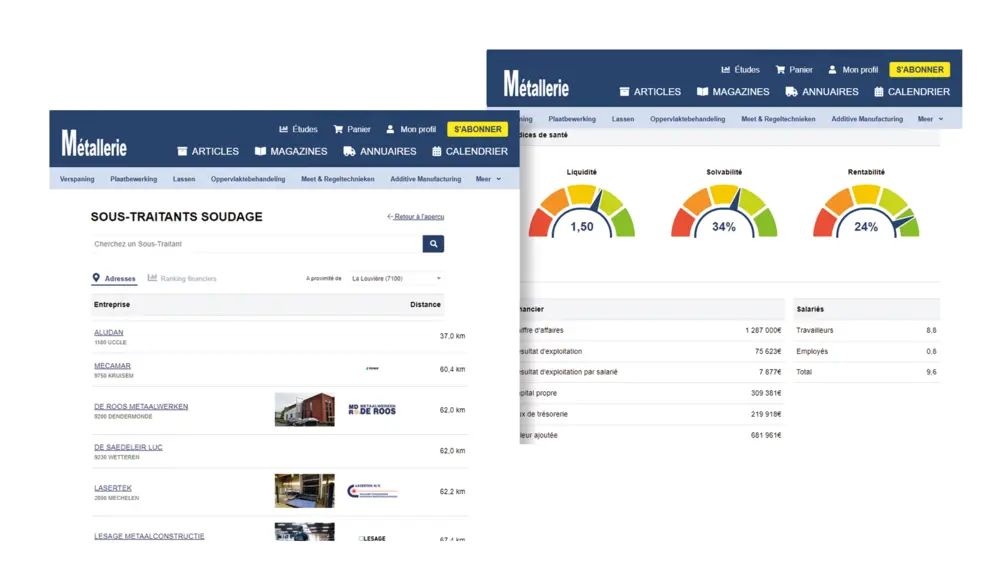Click the Études chart icon on sous-traitants page

pos(284,129)
